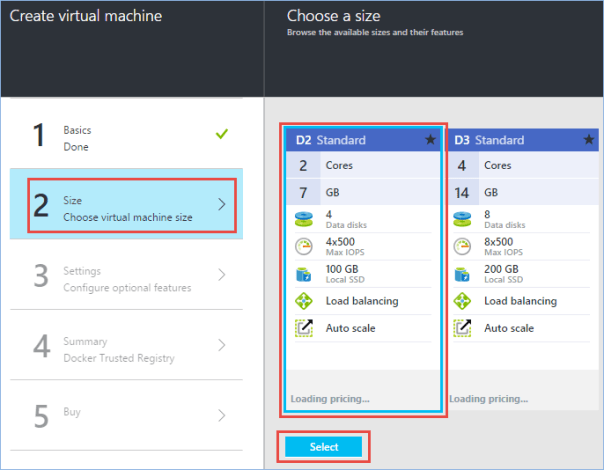The height and width of the screenshot is (470, 604).
Task: Click the D3 Standard data disks icon
Action: (x=462, y=220)
